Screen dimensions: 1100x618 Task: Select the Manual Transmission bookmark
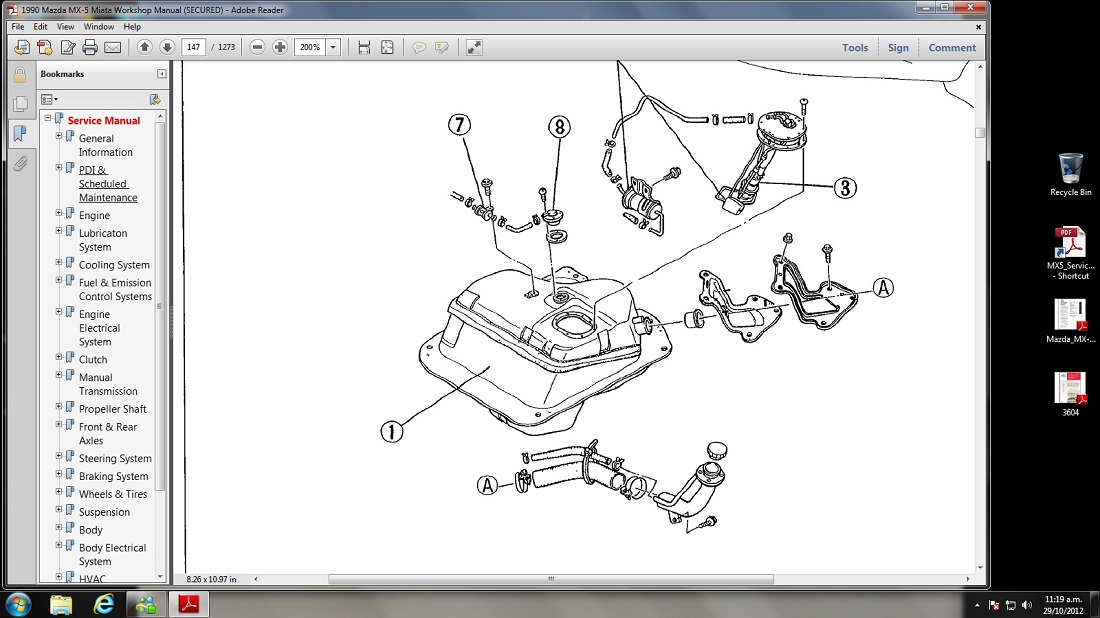(x=108, y=384)
